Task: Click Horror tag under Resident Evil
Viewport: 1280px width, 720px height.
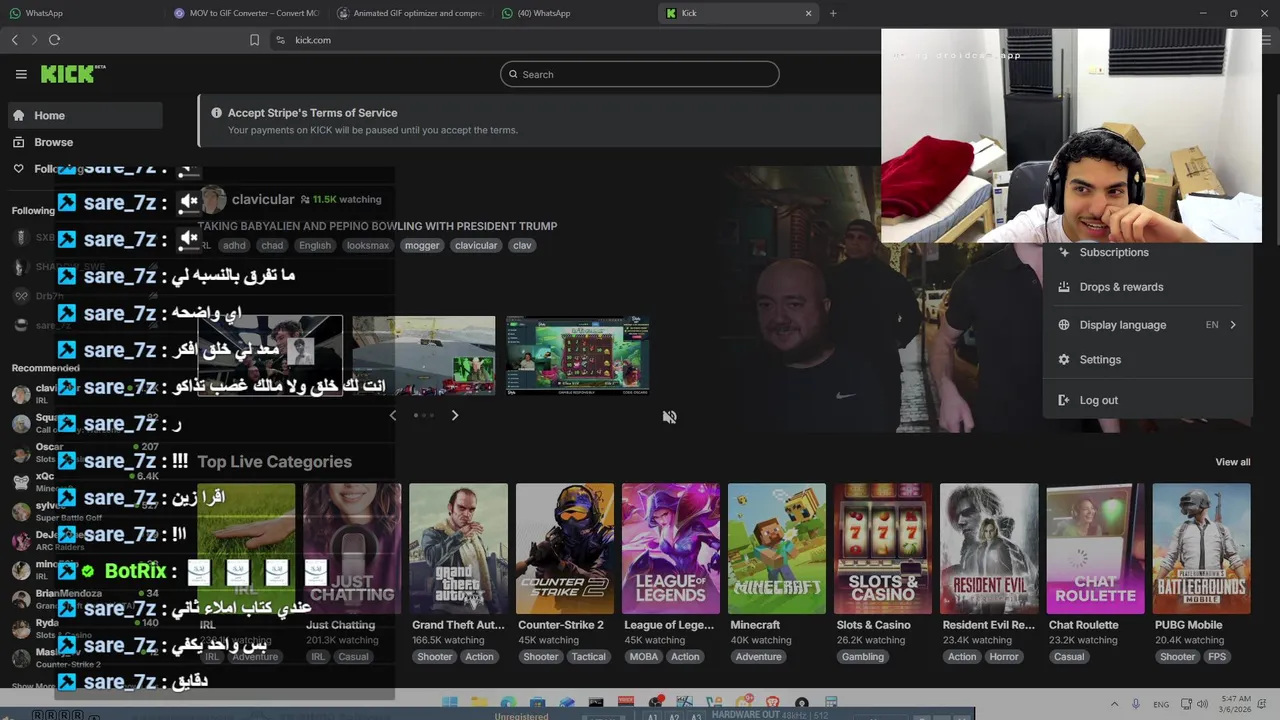Action: pos(1004,657)
